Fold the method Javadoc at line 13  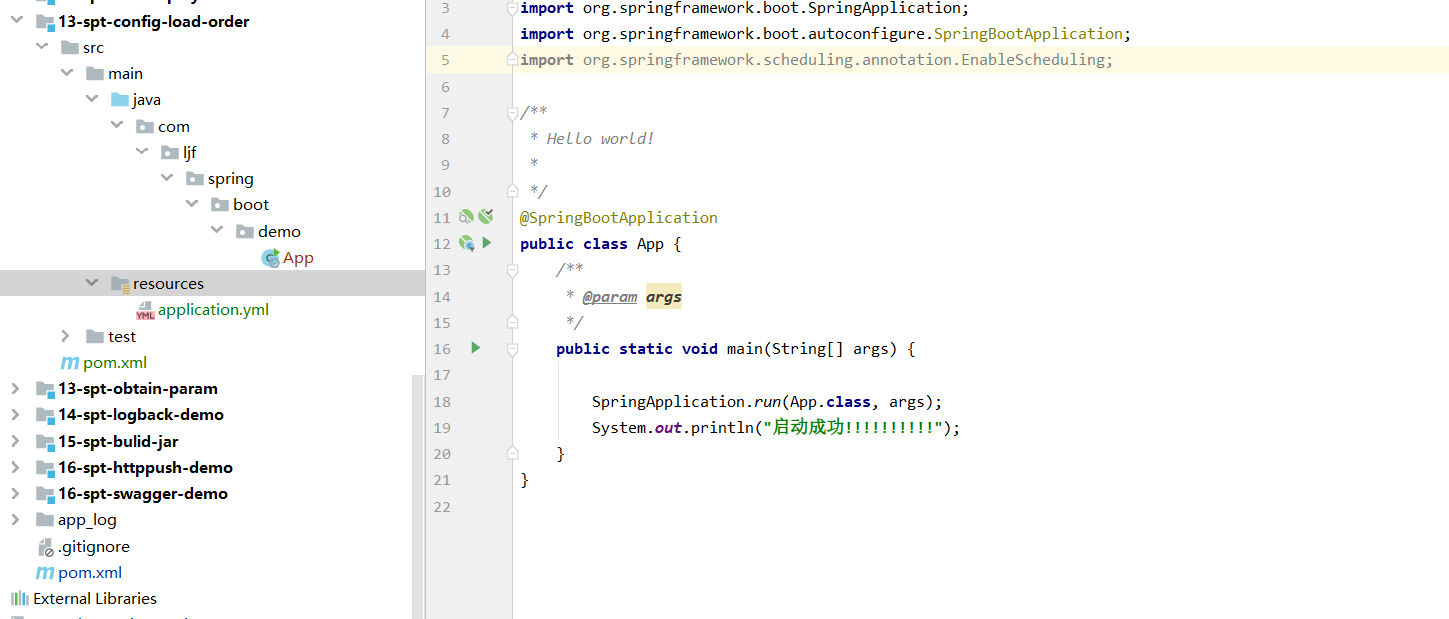[512, 270]
